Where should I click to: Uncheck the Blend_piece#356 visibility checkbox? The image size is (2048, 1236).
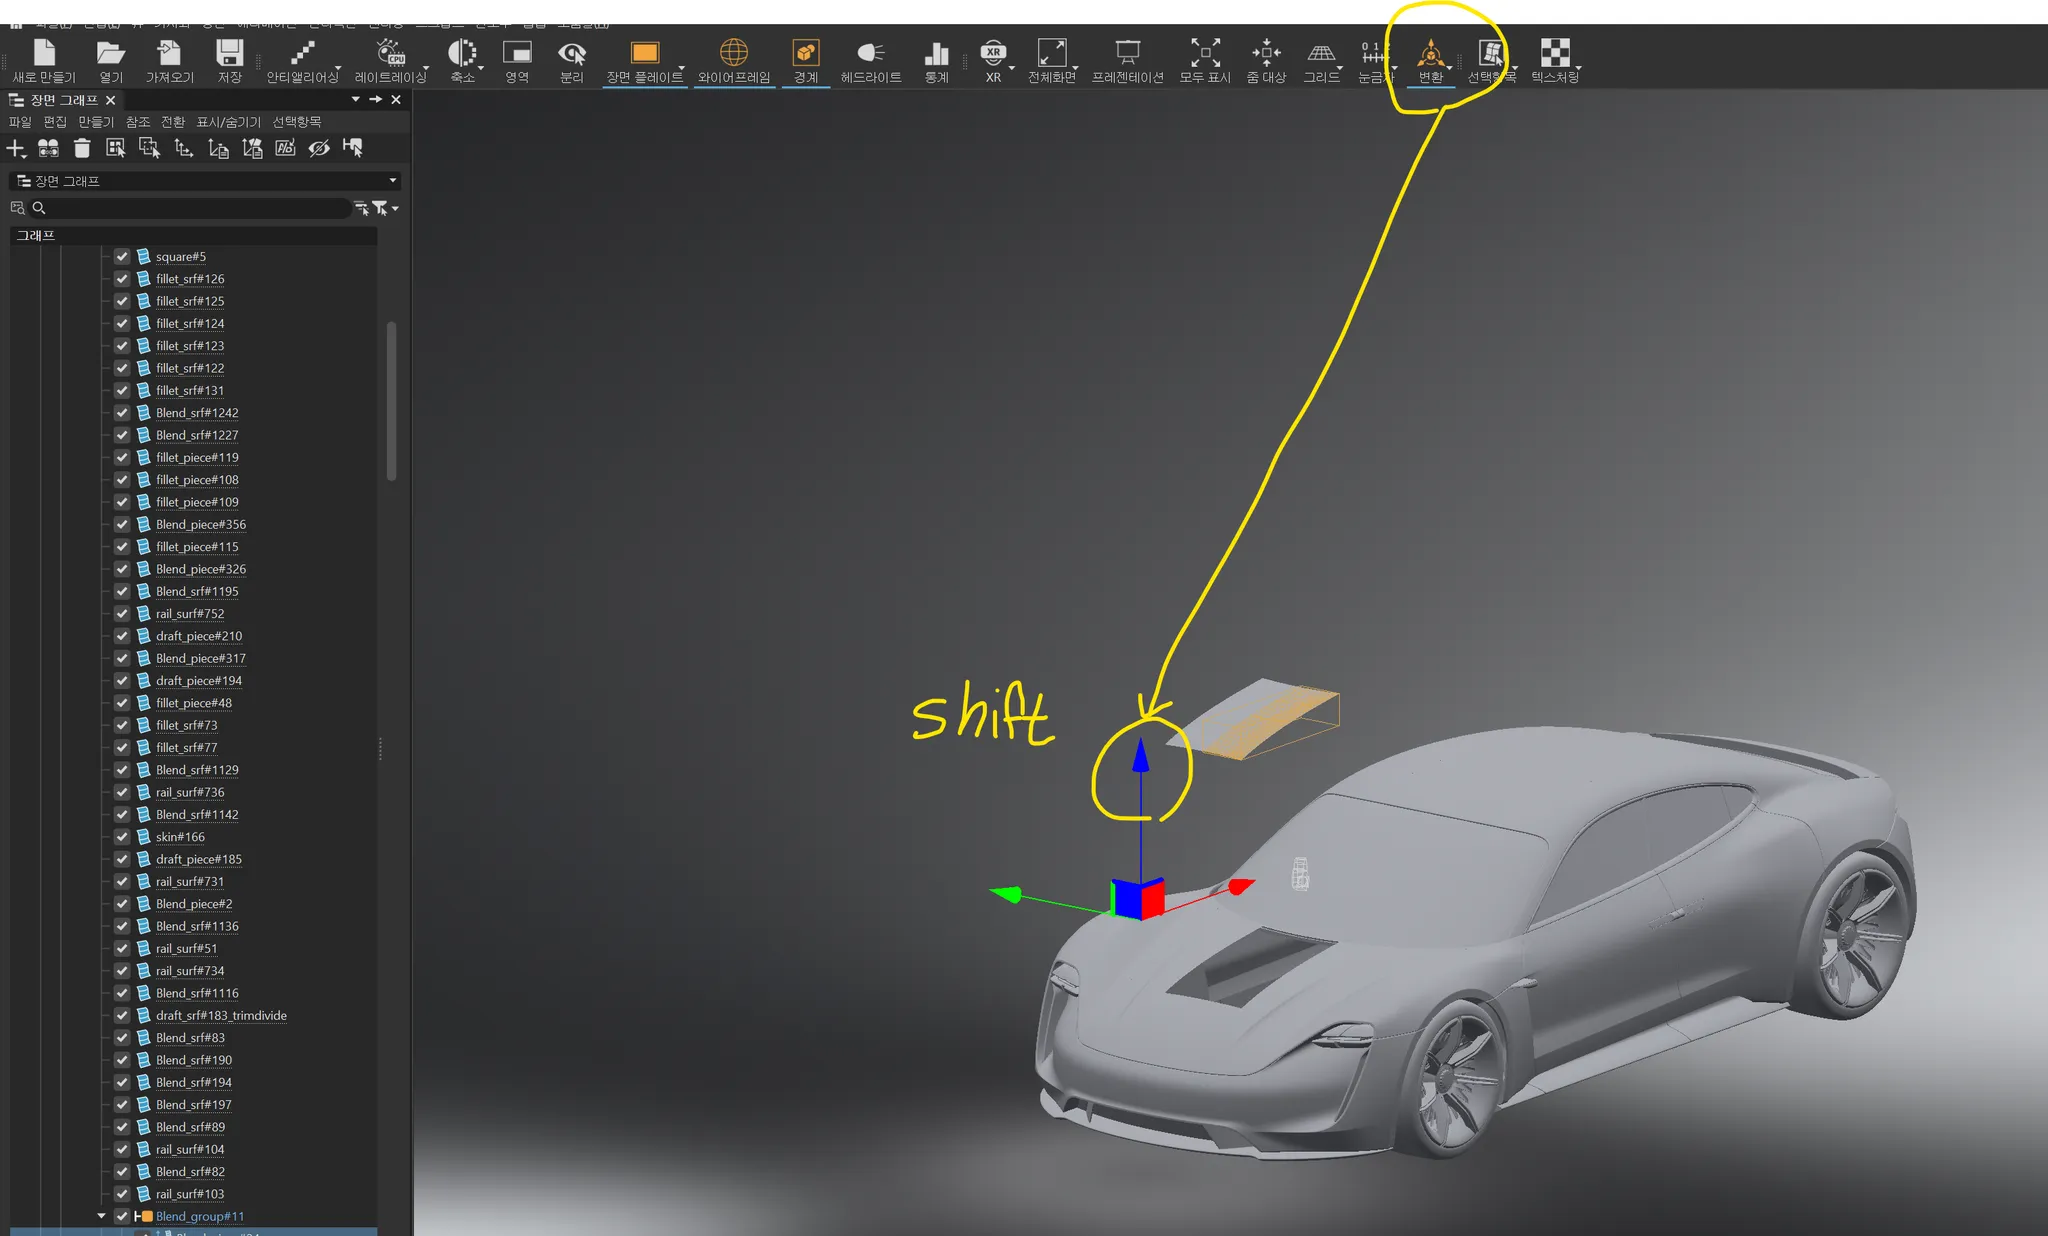[x=122, y=524]
